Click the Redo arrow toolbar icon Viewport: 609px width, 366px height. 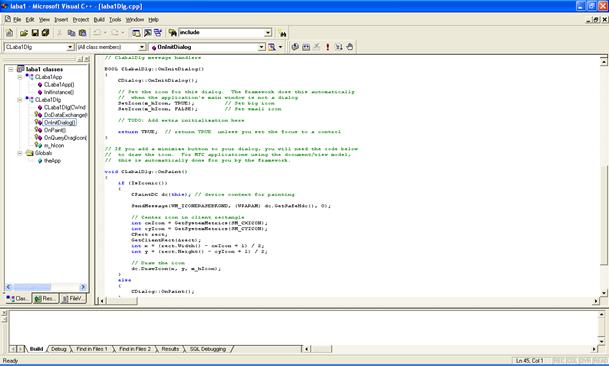pyautogui.click(x=115, y=33)
